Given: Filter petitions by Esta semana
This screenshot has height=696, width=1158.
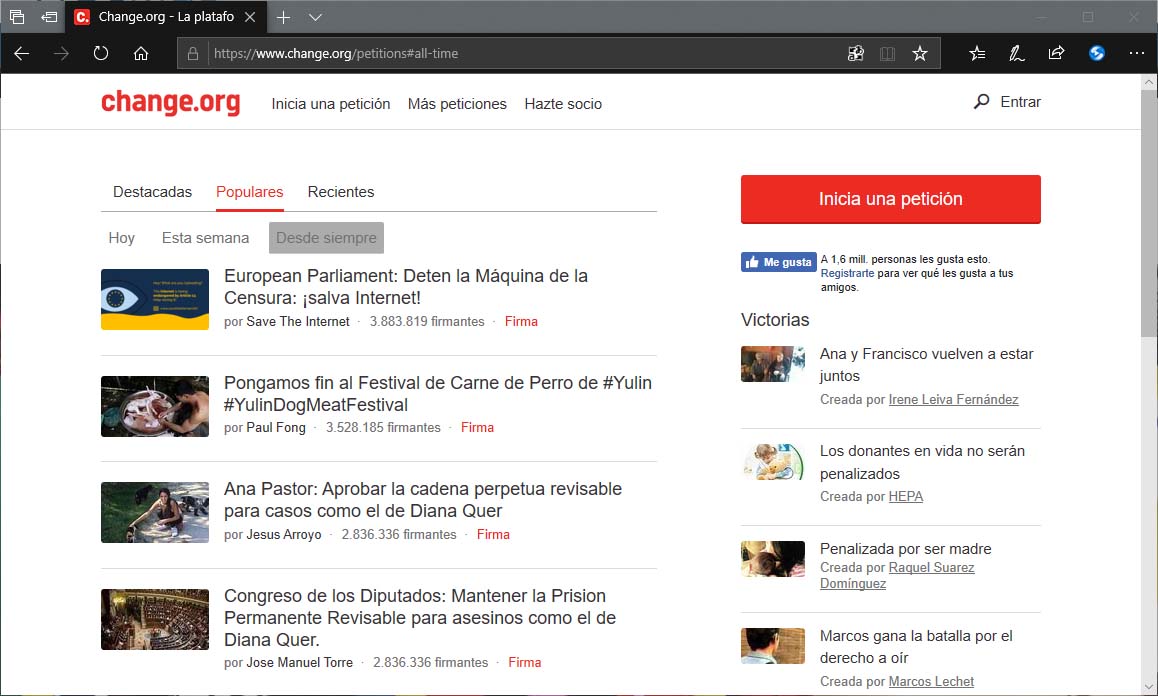Looking at the screenshot, I should click(205, 238).
